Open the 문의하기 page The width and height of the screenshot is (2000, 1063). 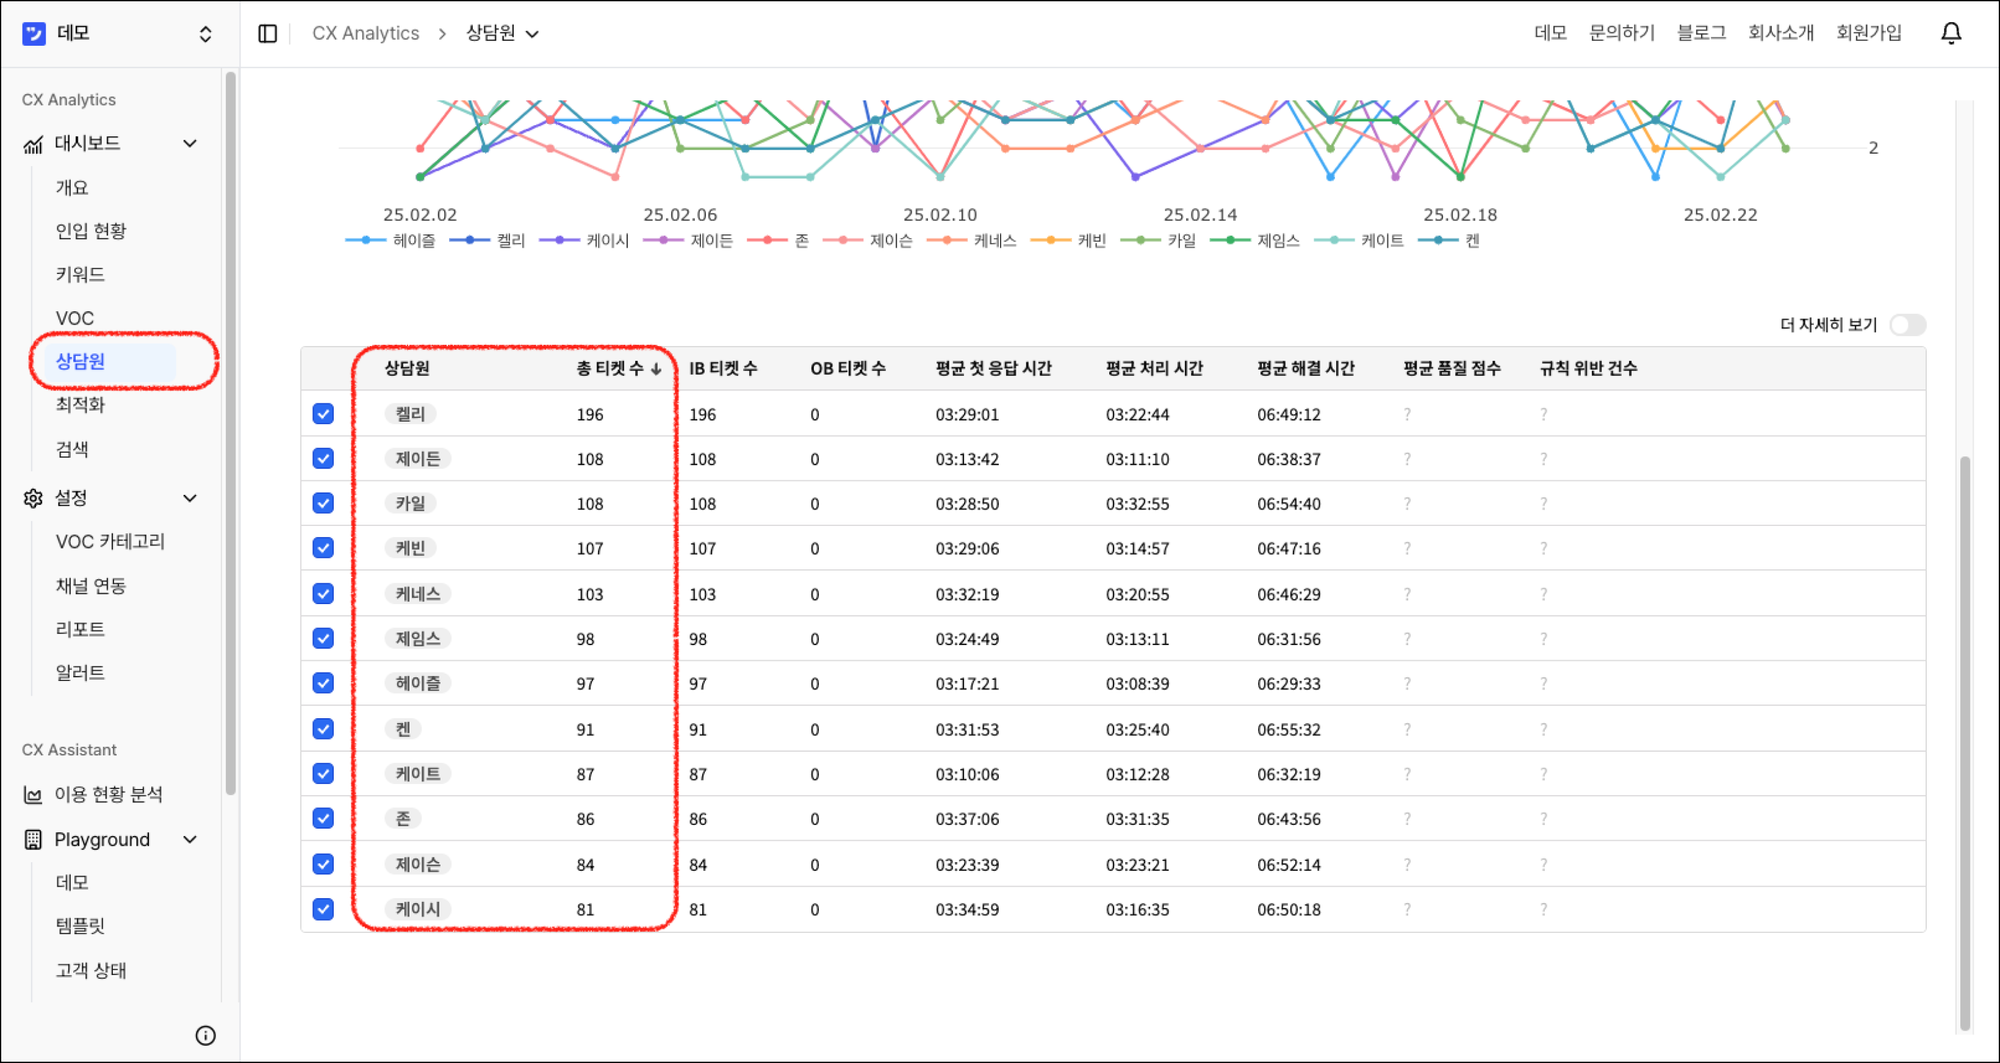(1621, 32)
